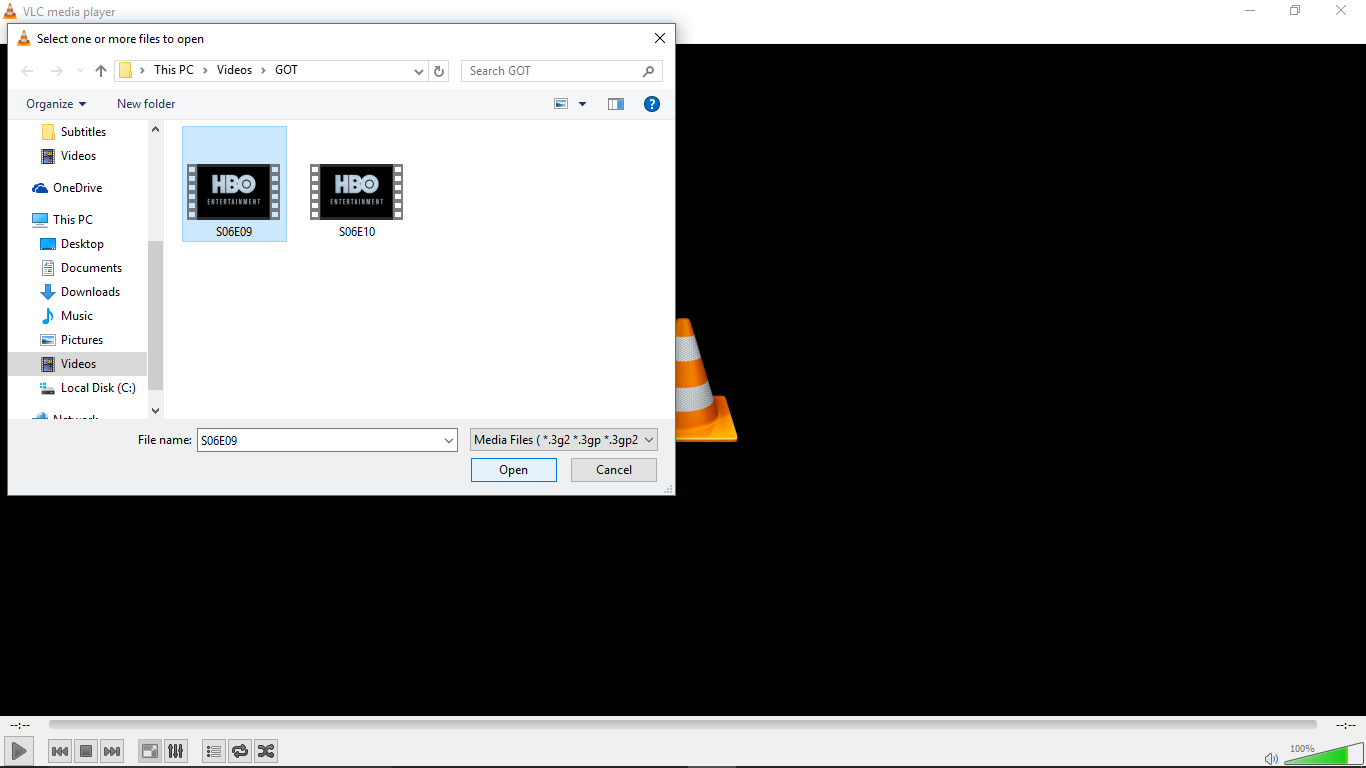Open the Organize menu
1366x768 pixels.
(56, 104)
